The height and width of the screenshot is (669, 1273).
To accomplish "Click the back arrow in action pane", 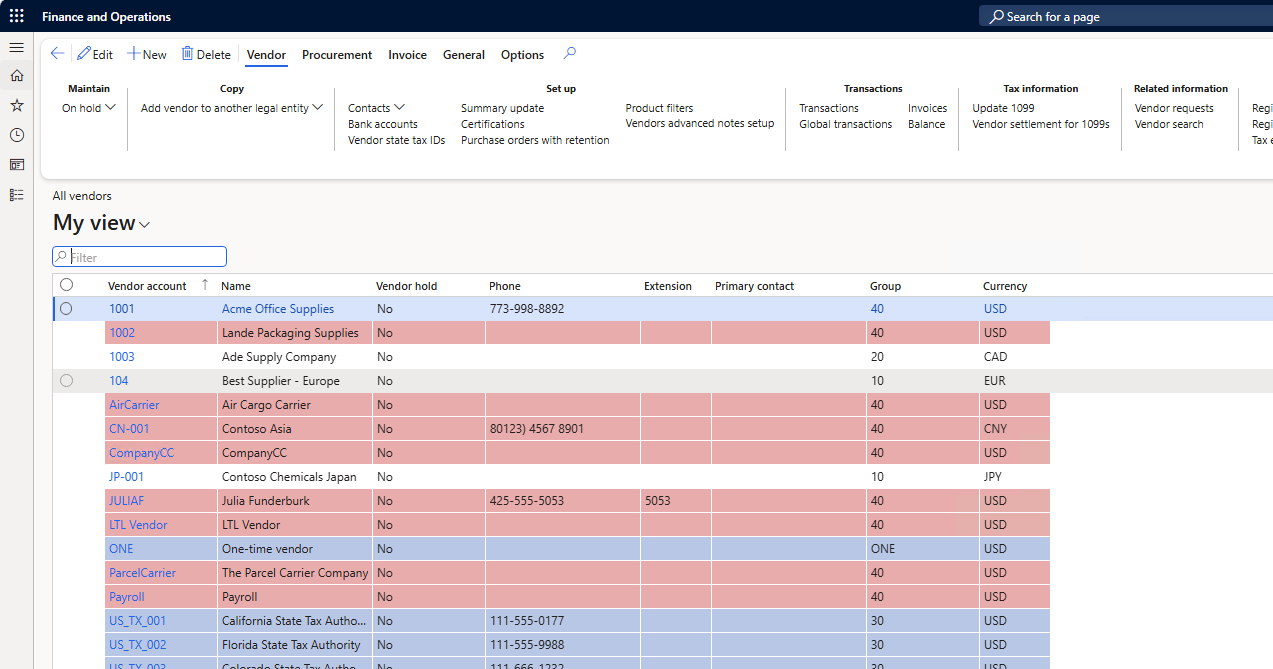I will 57,54.
